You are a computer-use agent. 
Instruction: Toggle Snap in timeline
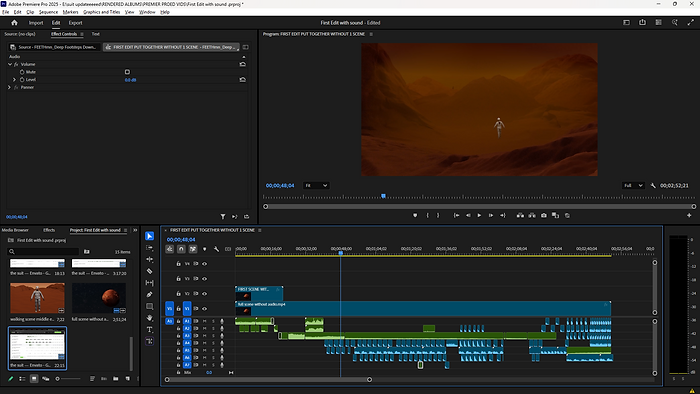181,249
